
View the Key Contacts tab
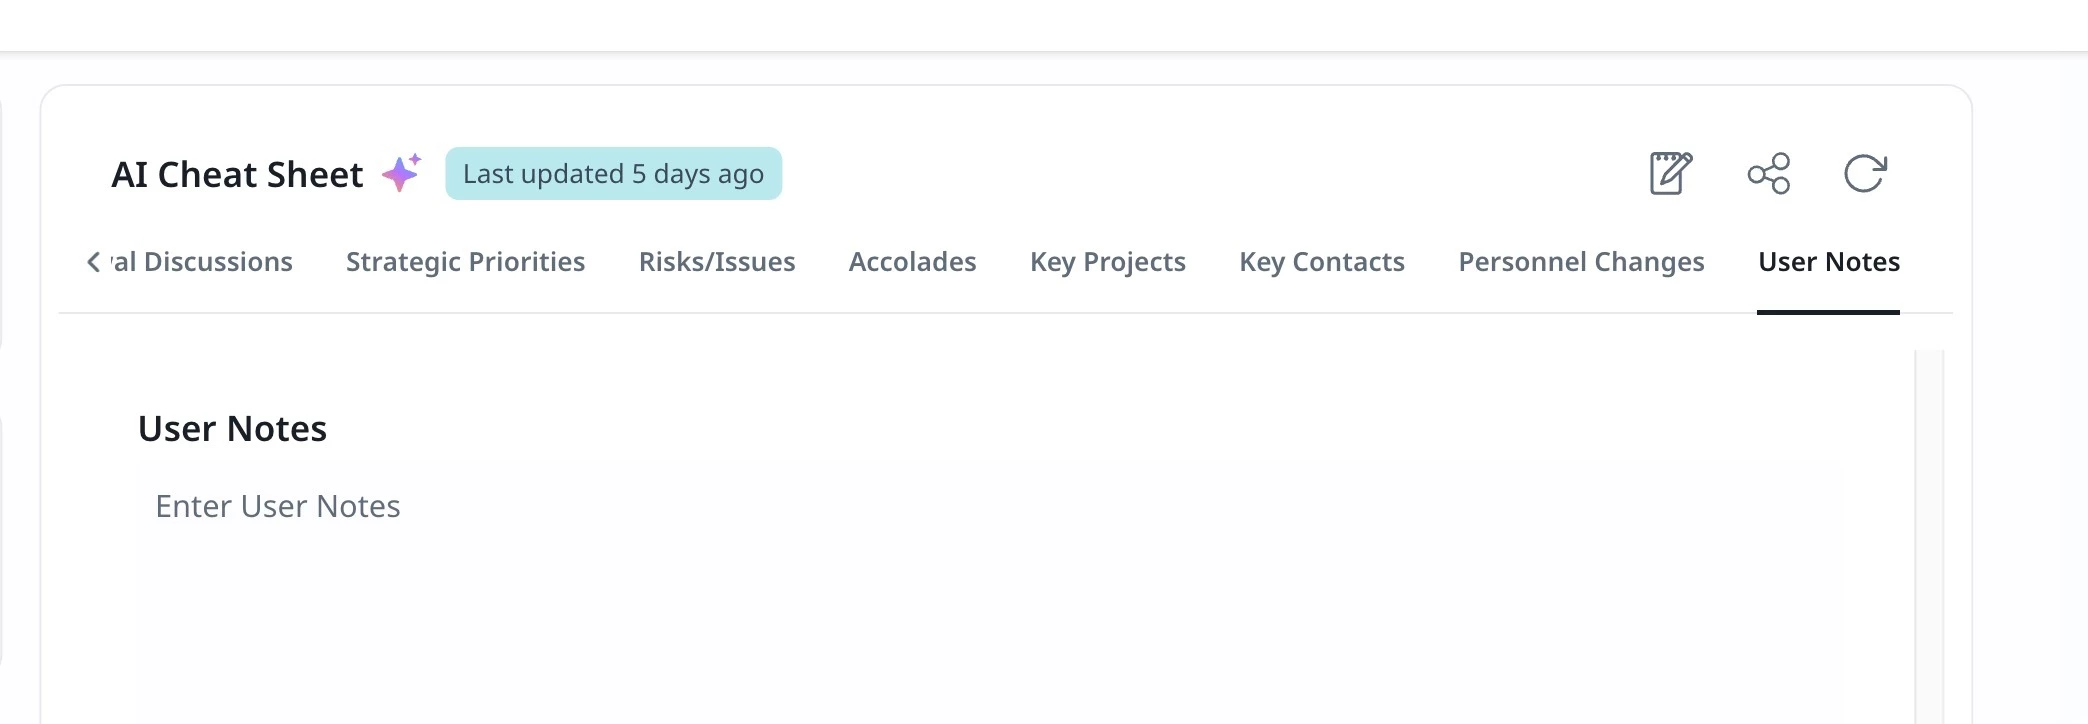tap(1322, 262)
